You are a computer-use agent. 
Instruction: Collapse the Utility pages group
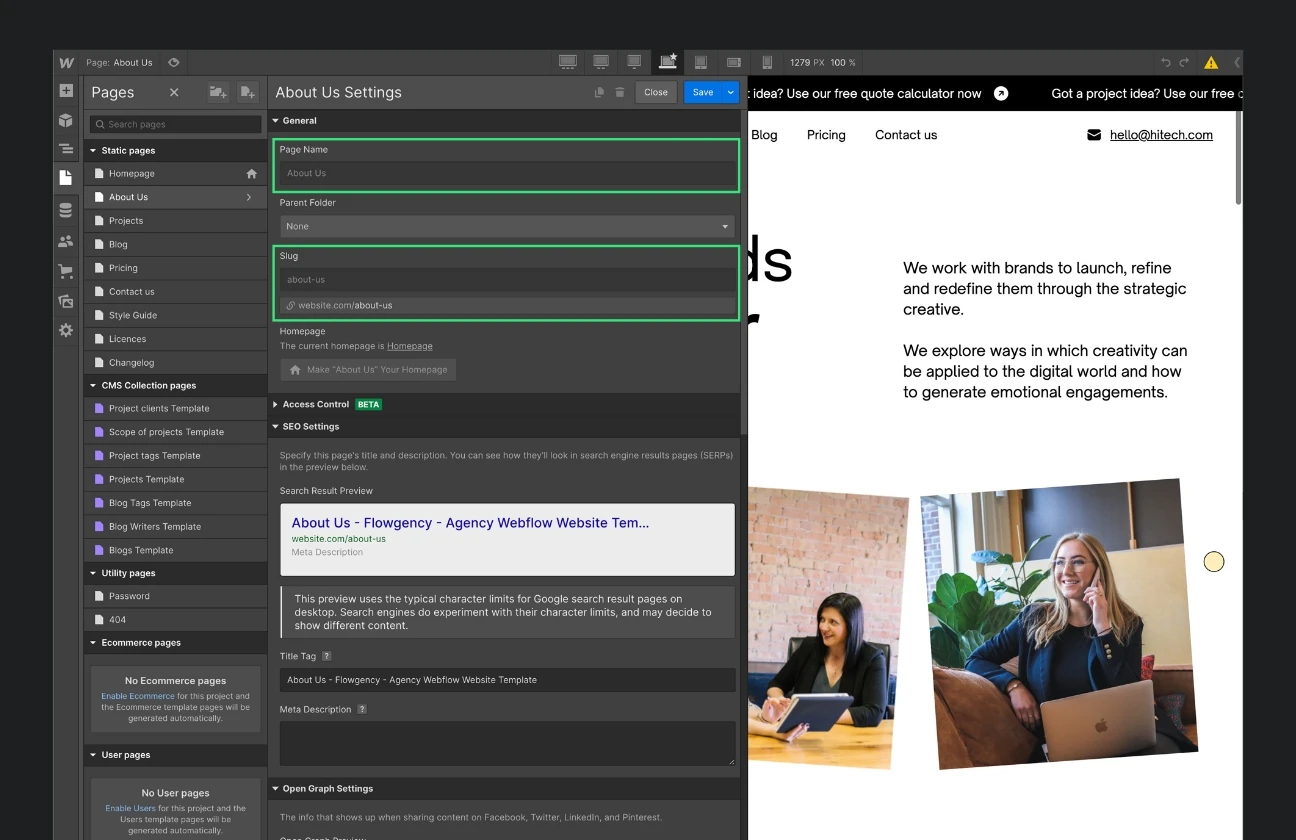point(93,573)
